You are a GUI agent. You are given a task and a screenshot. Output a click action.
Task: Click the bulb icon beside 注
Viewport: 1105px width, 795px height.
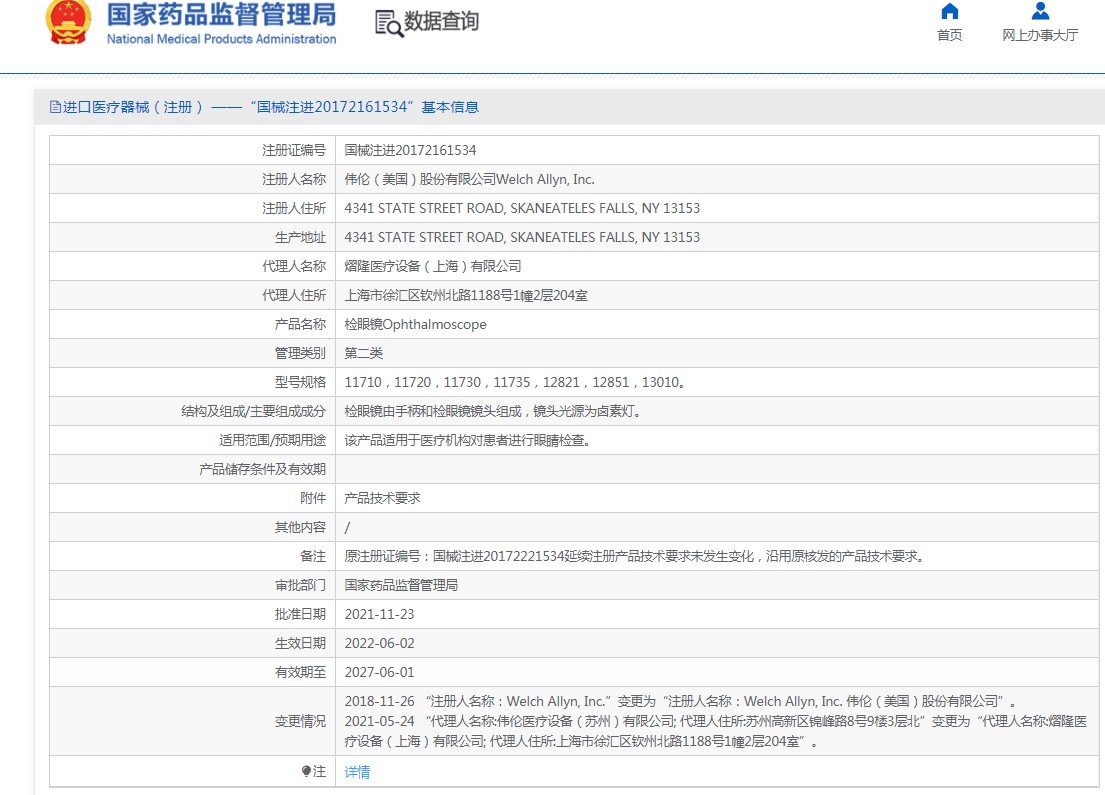[306, 771]
